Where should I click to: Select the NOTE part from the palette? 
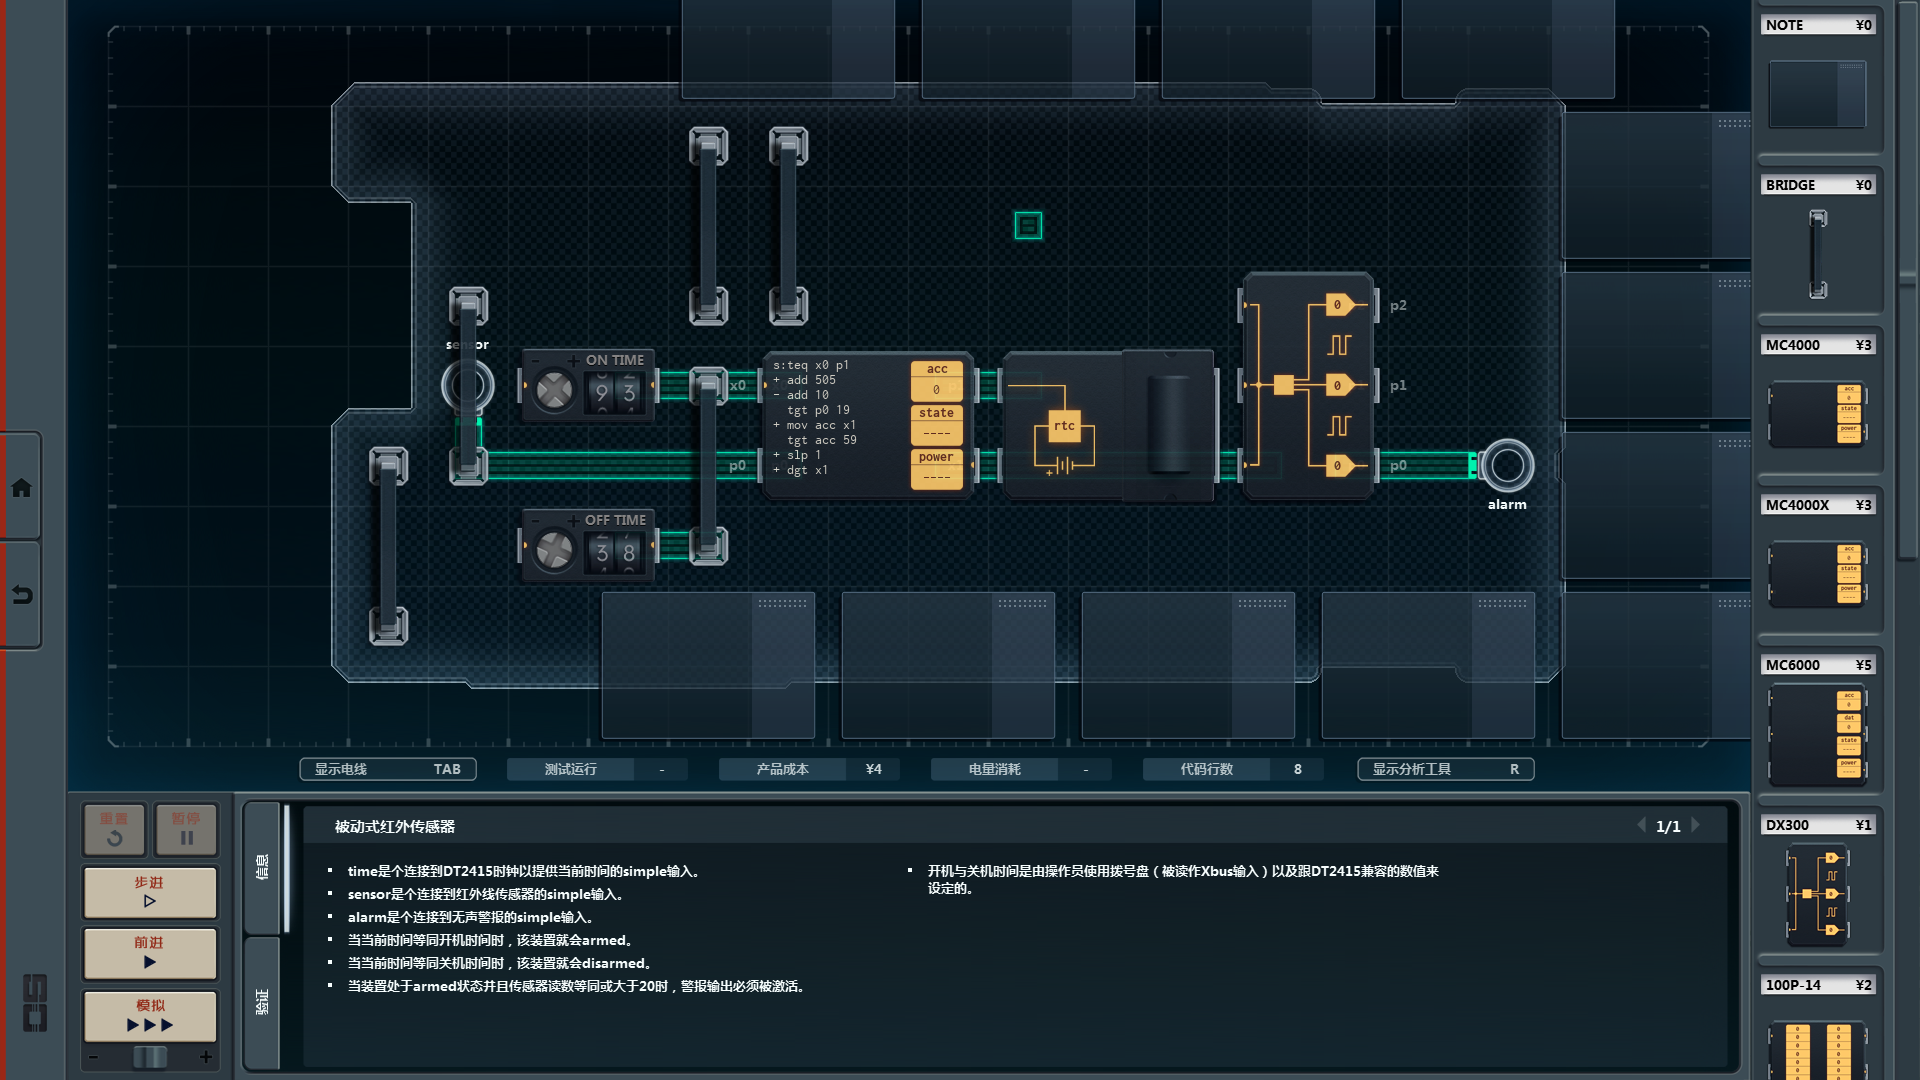click(1817, 93)
